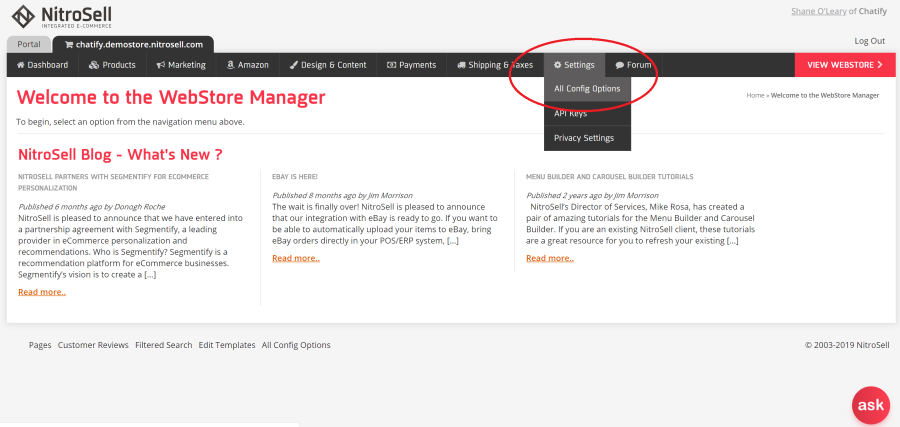This screenshot has width=900, height=427.
Task: Open the Products menu
Action: click(x=112, y=65)
